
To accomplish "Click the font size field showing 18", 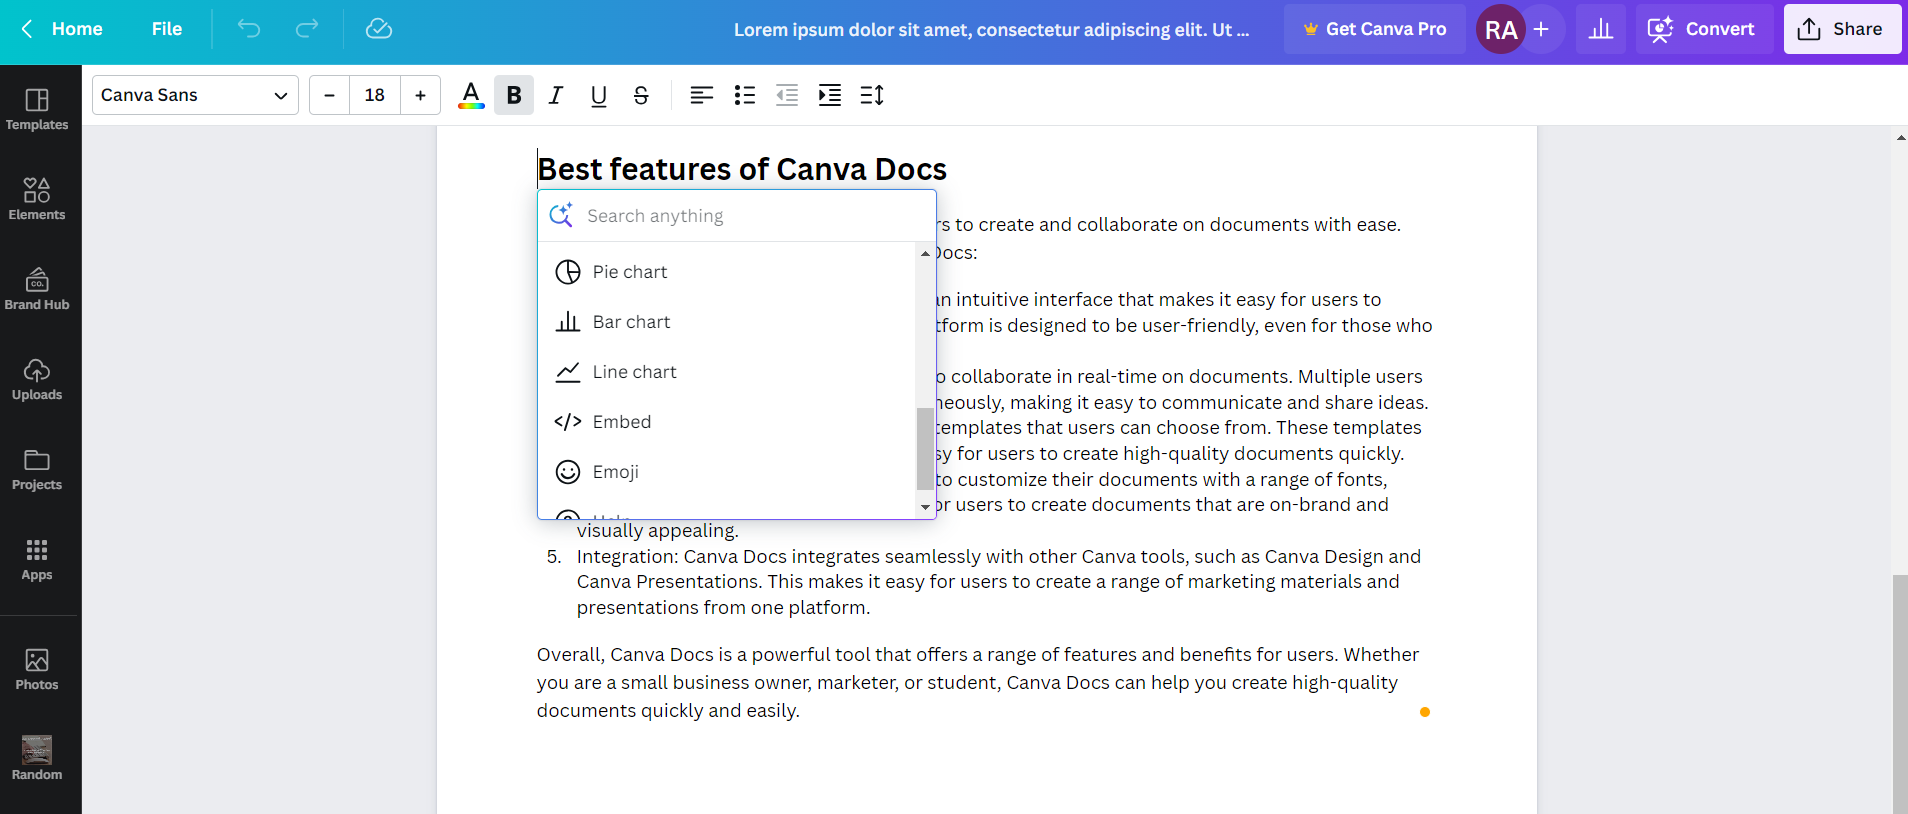I will 375,95.
